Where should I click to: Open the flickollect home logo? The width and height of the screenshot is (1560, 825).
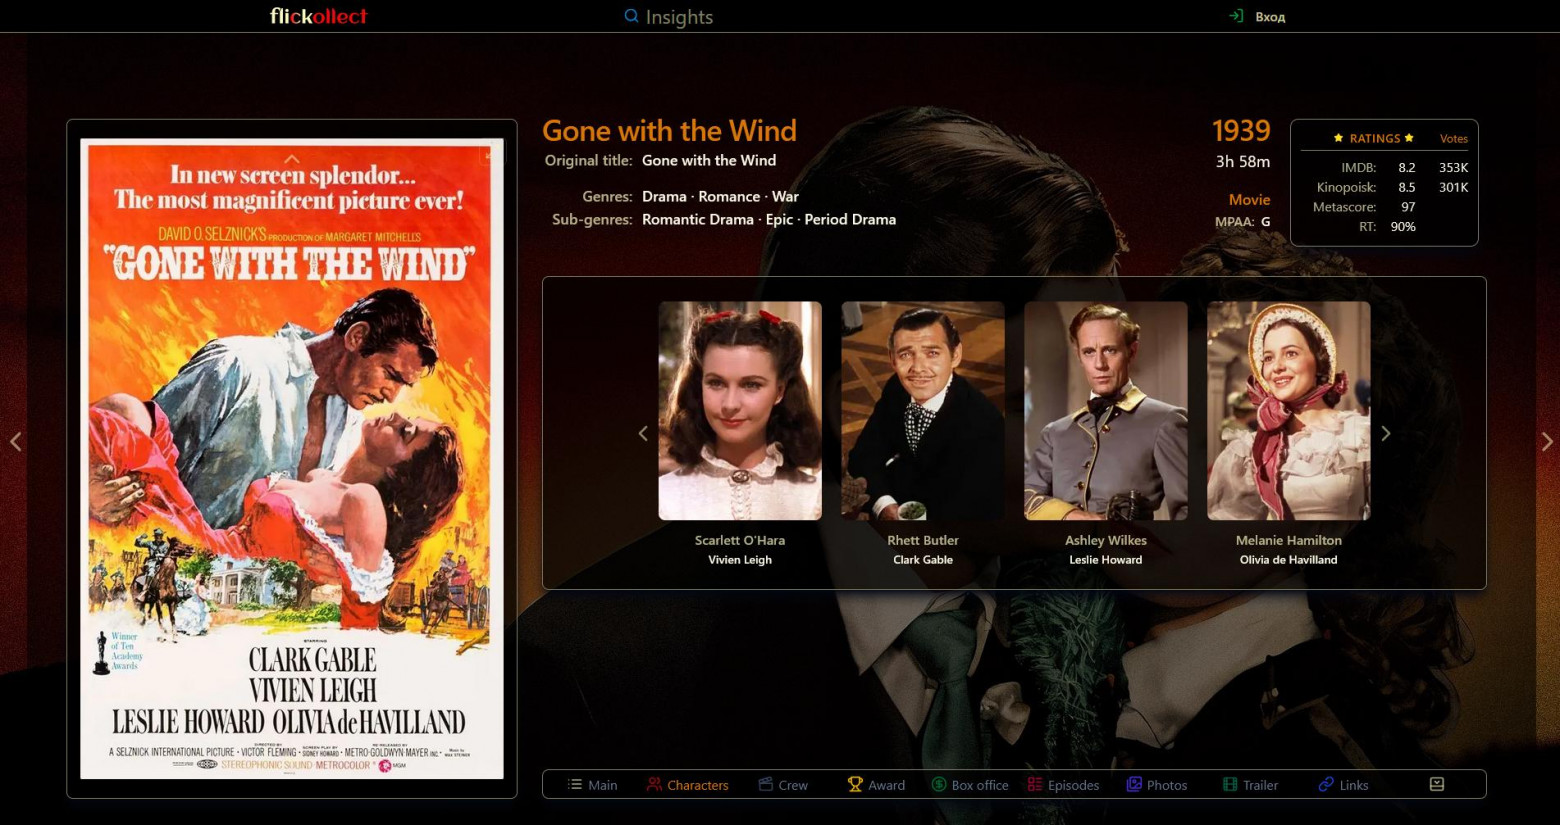pos(318,16)
